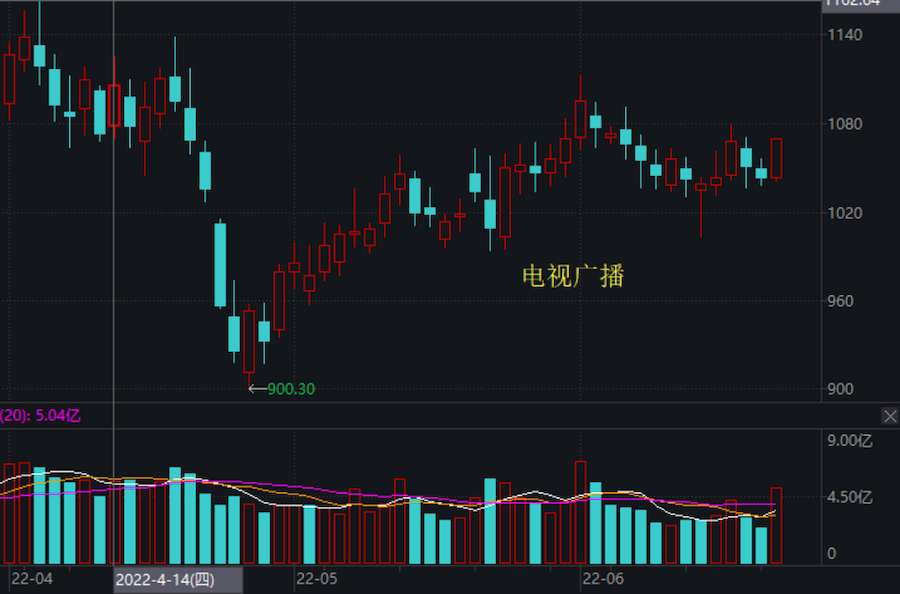
Task: Select the 9.00亿 volume axis label
Action: coord(849,441)
